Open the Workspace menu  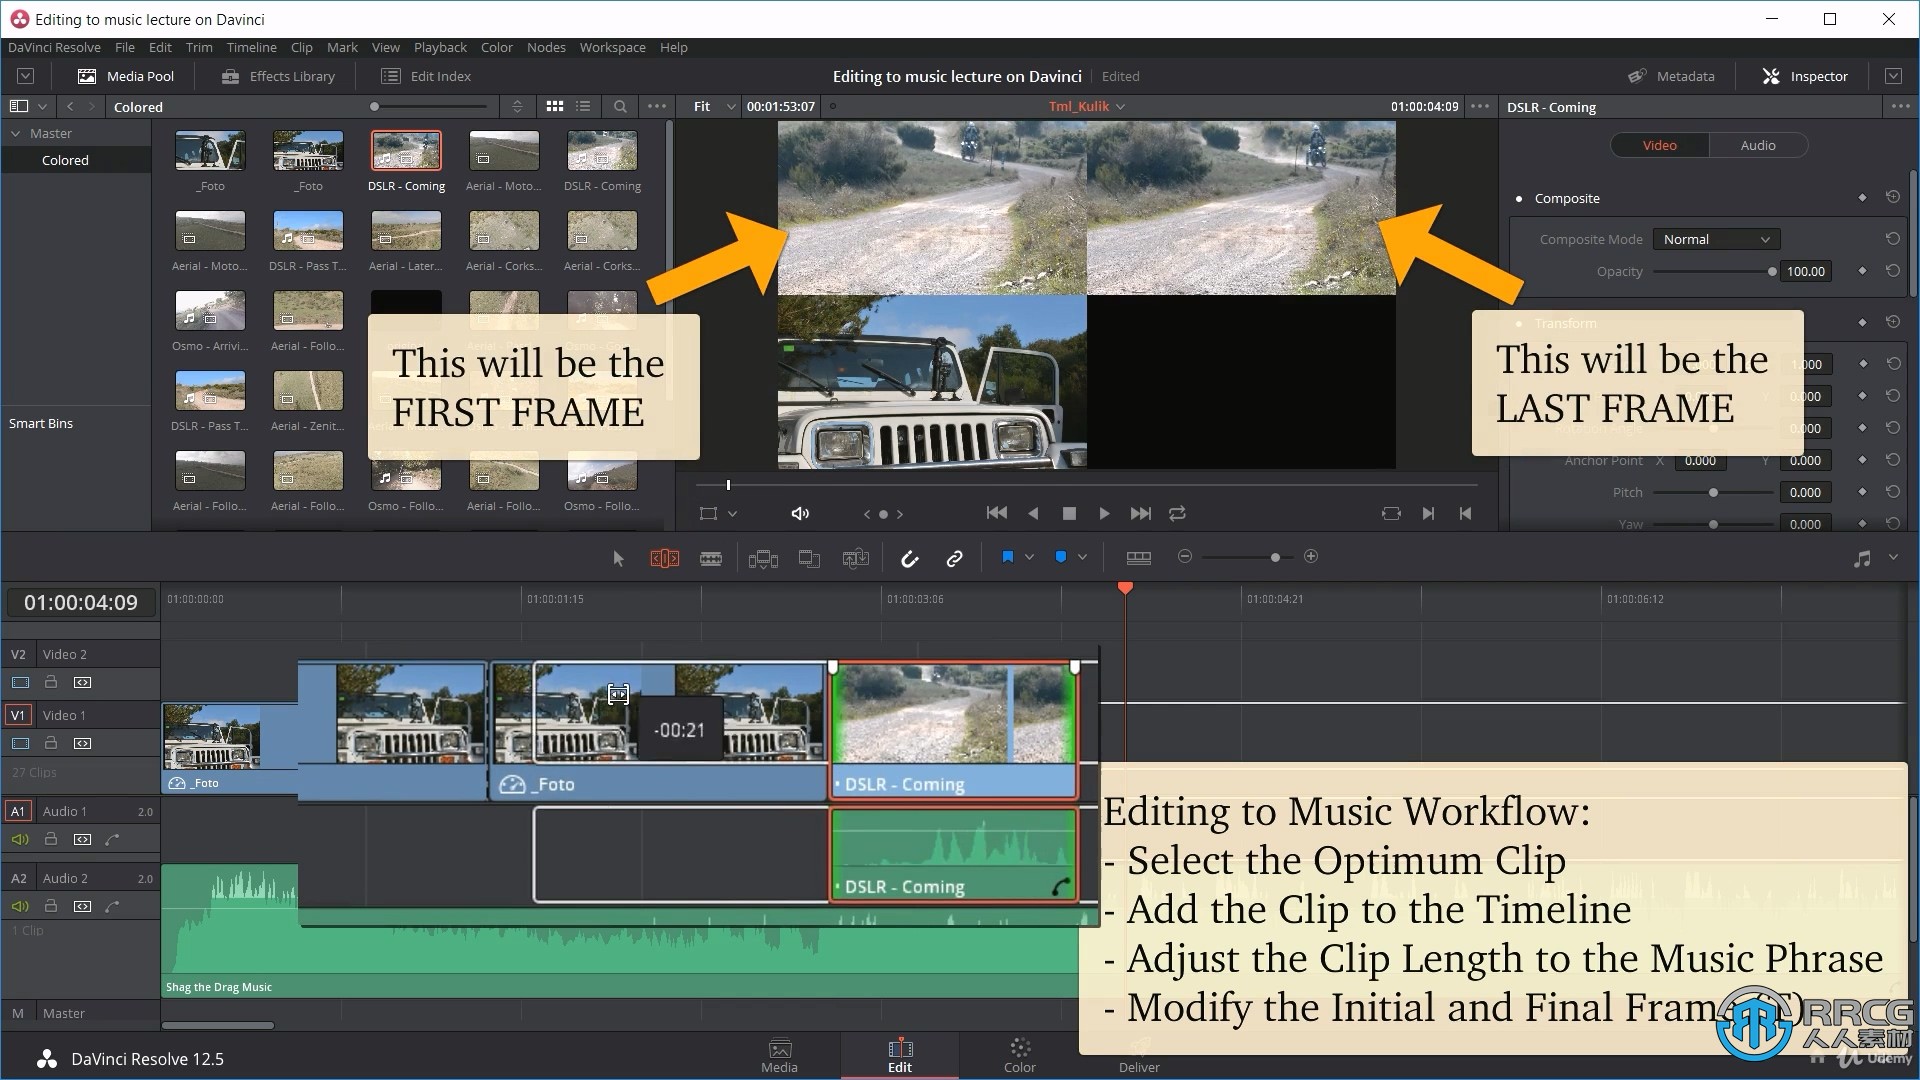tap(612, 47)
